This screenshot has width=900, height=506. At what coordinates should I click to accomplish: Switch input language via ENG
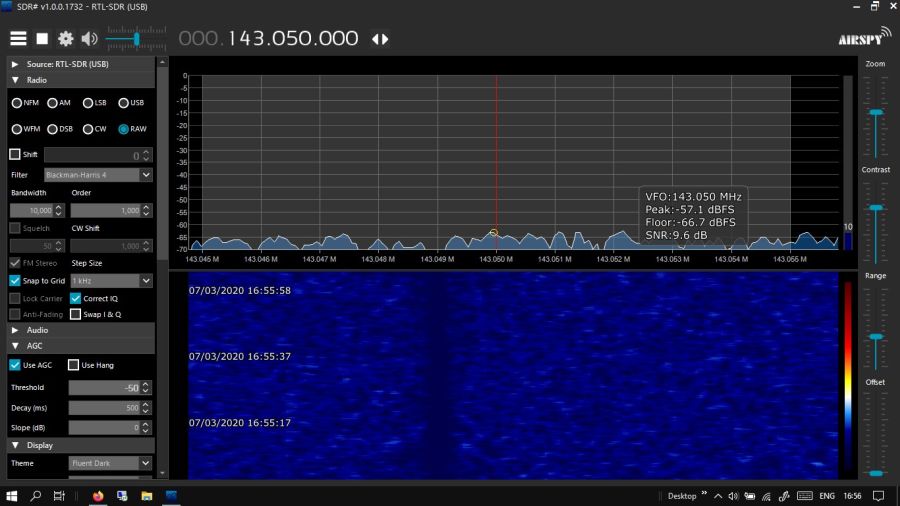[827, 496]
